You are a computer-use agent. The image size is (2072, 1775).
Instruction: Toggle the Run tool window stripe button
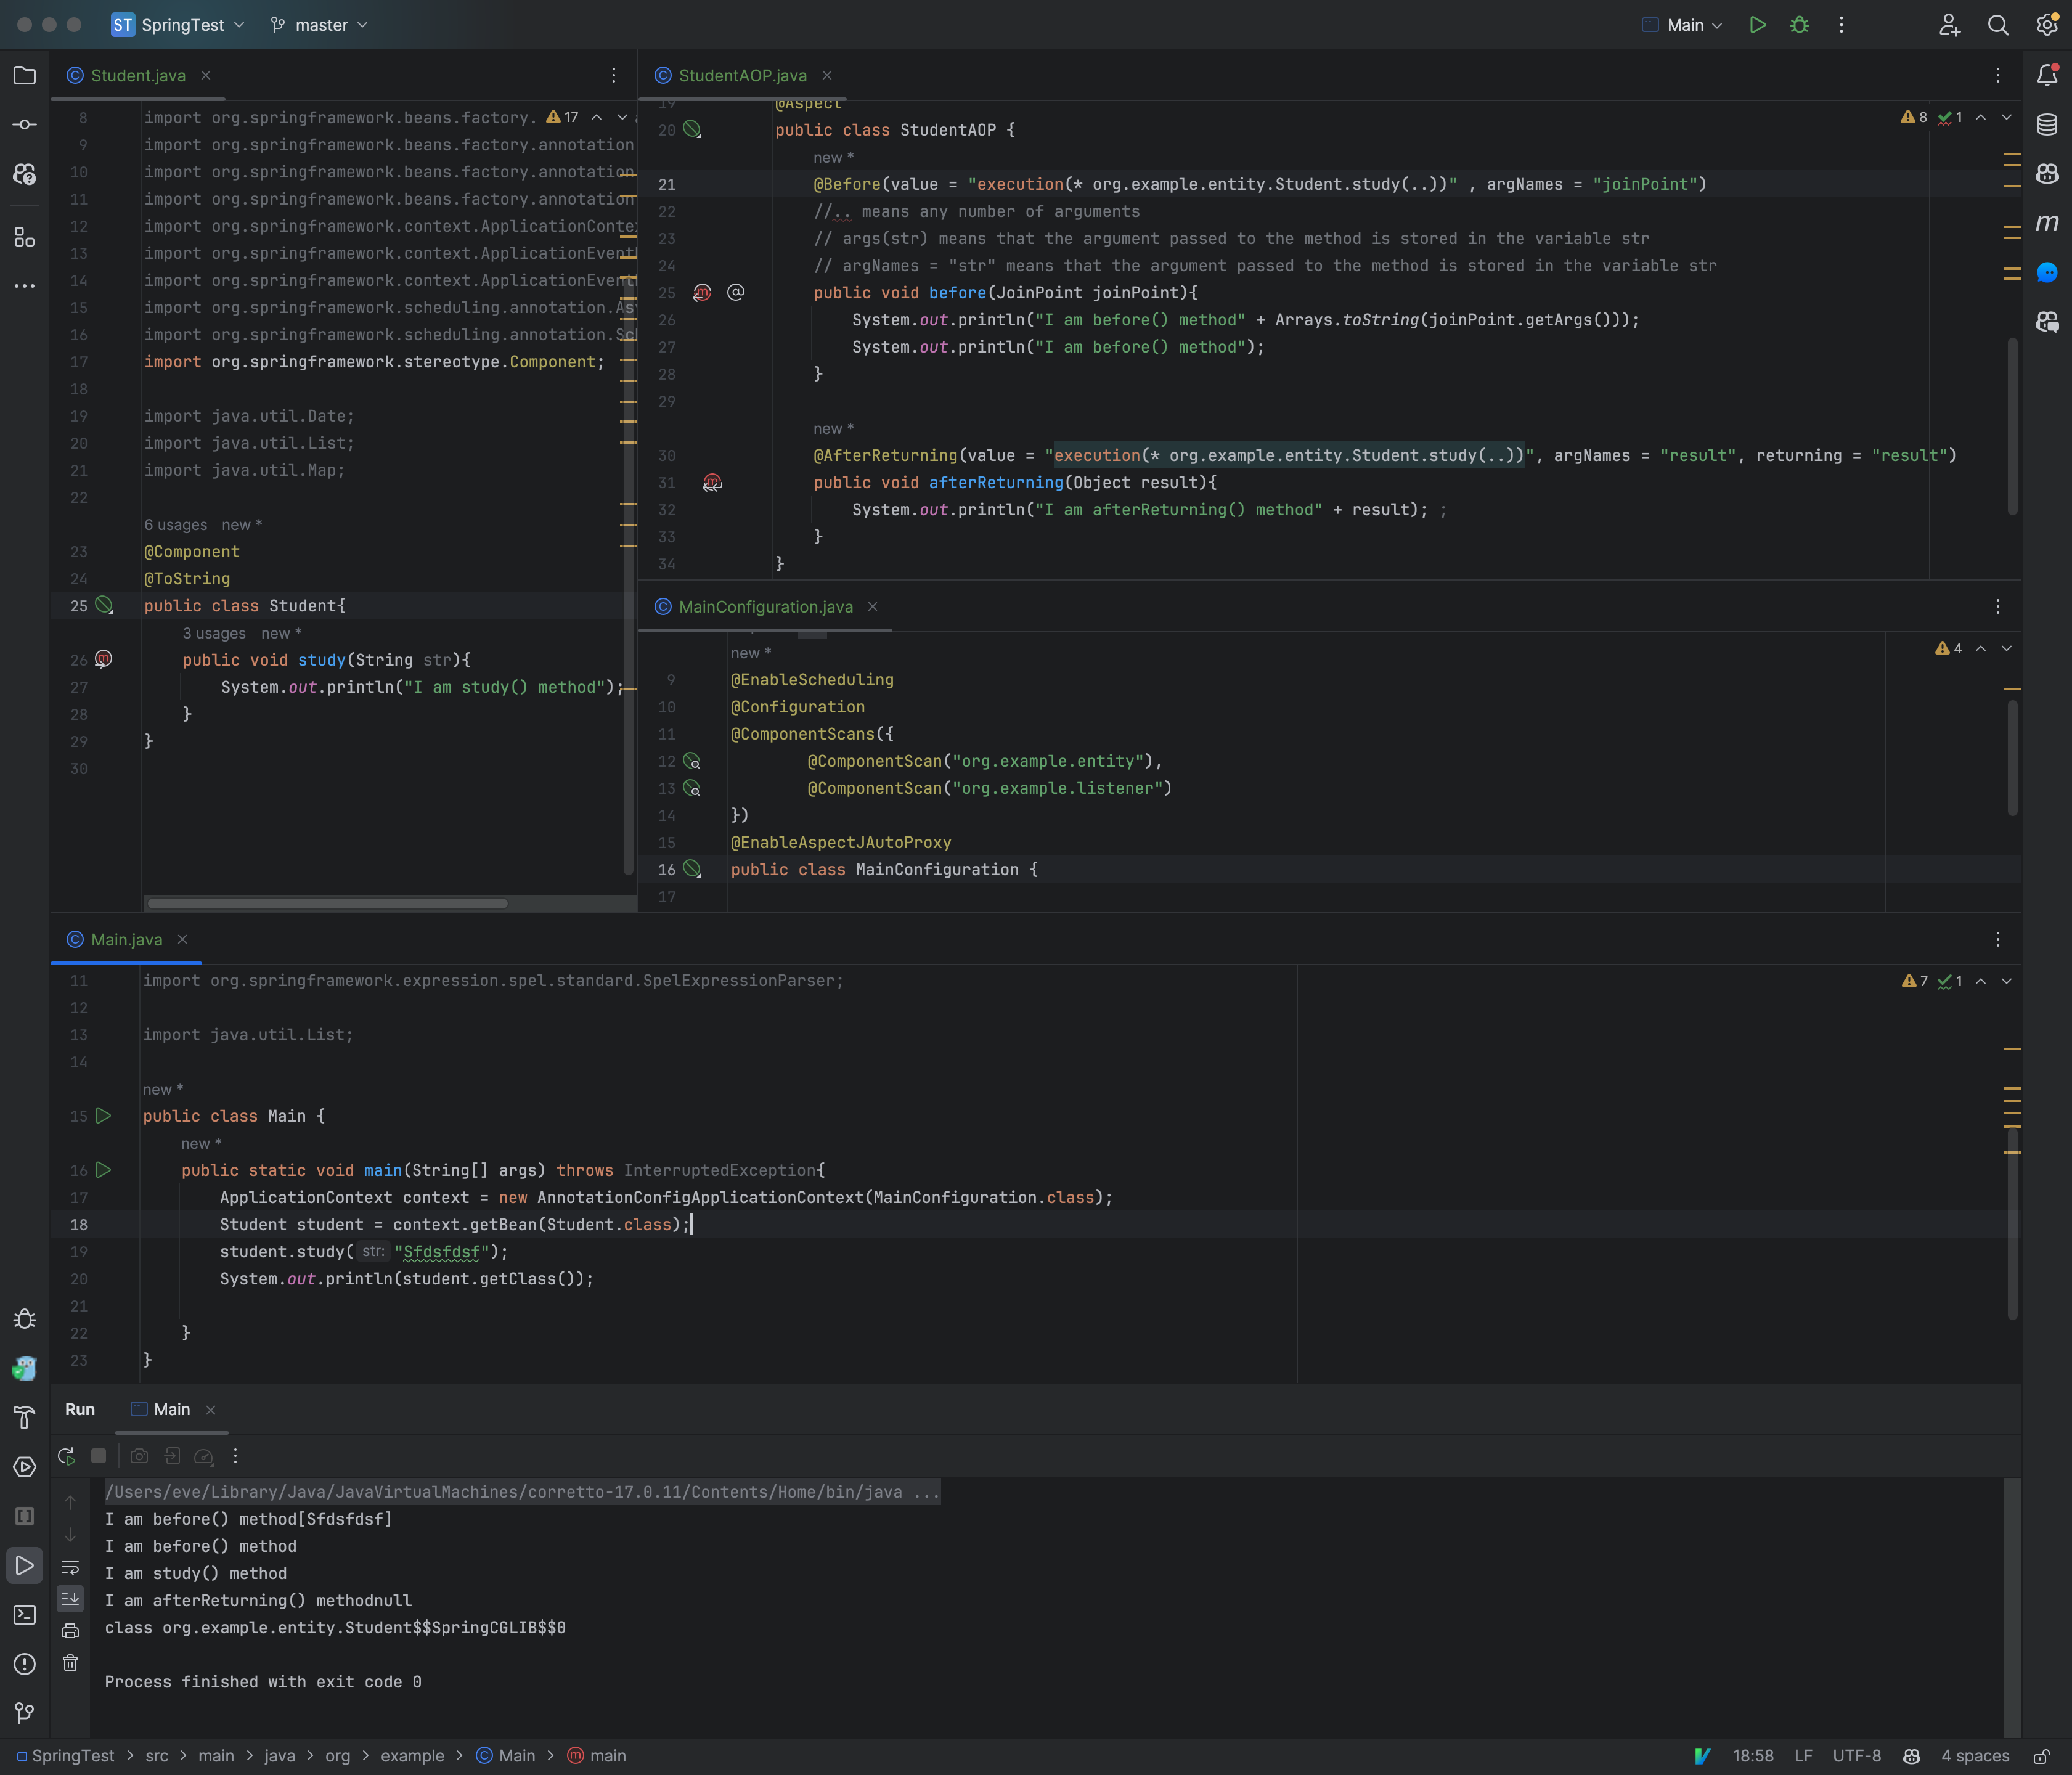coord(25,1566)
